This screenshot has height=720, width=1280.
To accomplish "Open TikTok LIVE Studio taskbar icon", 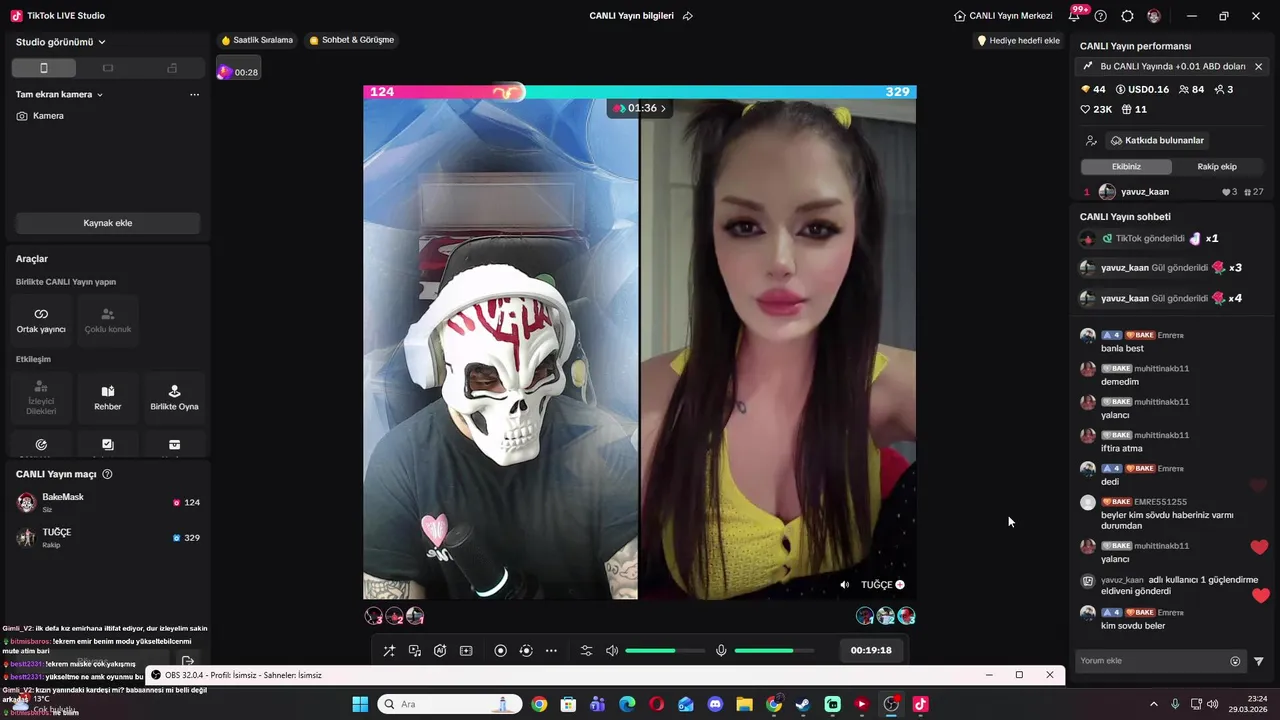I will tap(920, 704).
